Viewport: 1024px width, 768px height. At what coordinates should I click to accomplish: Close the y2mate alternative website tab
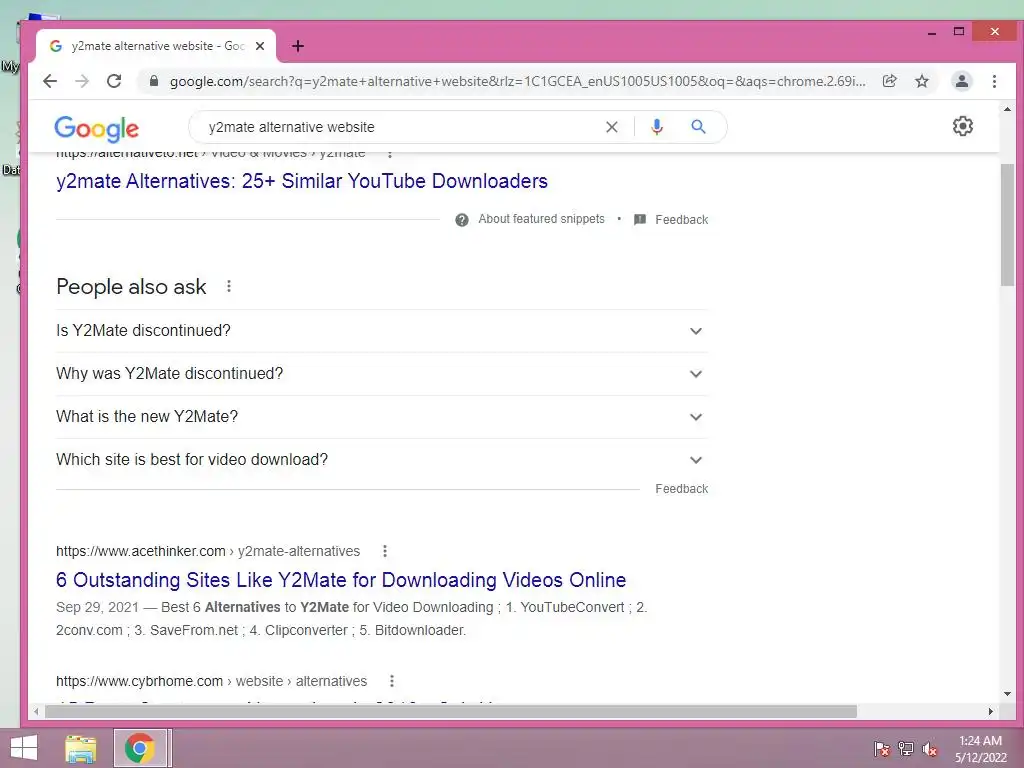[x=260, y=46]
